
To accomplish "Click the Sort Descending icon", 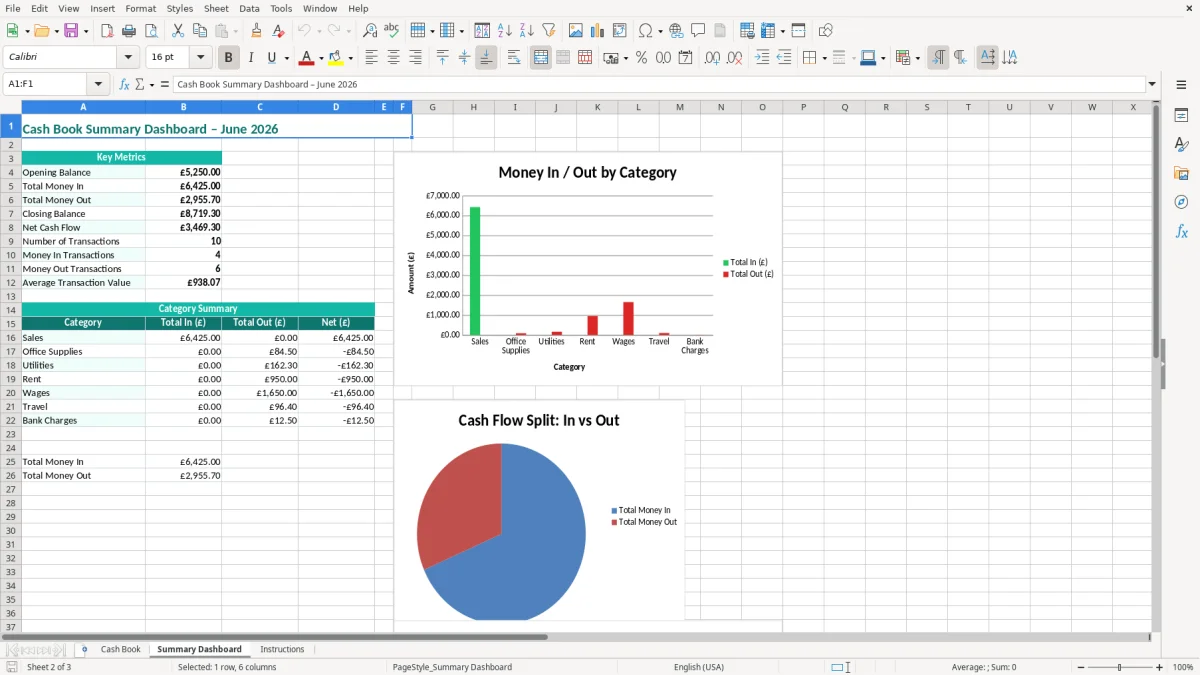I will coord(526,31).
